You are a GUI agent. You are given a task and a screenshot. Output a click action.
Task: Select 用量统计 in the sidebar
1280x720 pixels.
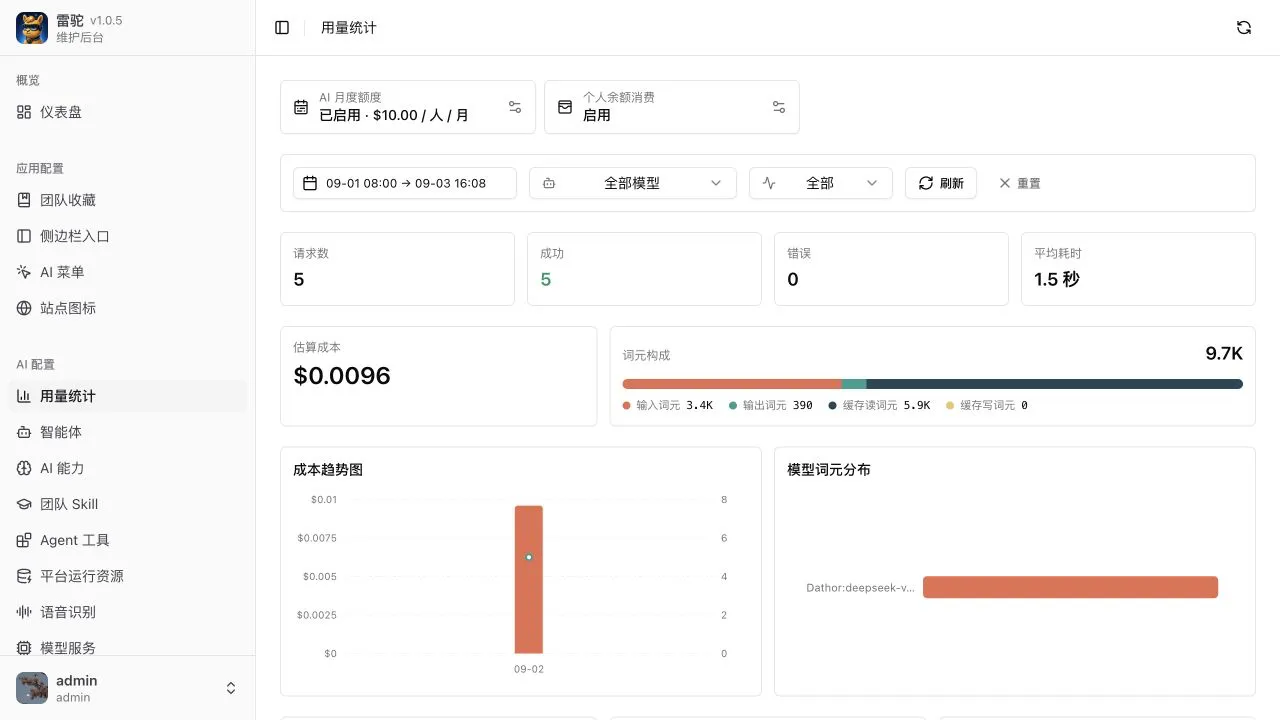128,396
